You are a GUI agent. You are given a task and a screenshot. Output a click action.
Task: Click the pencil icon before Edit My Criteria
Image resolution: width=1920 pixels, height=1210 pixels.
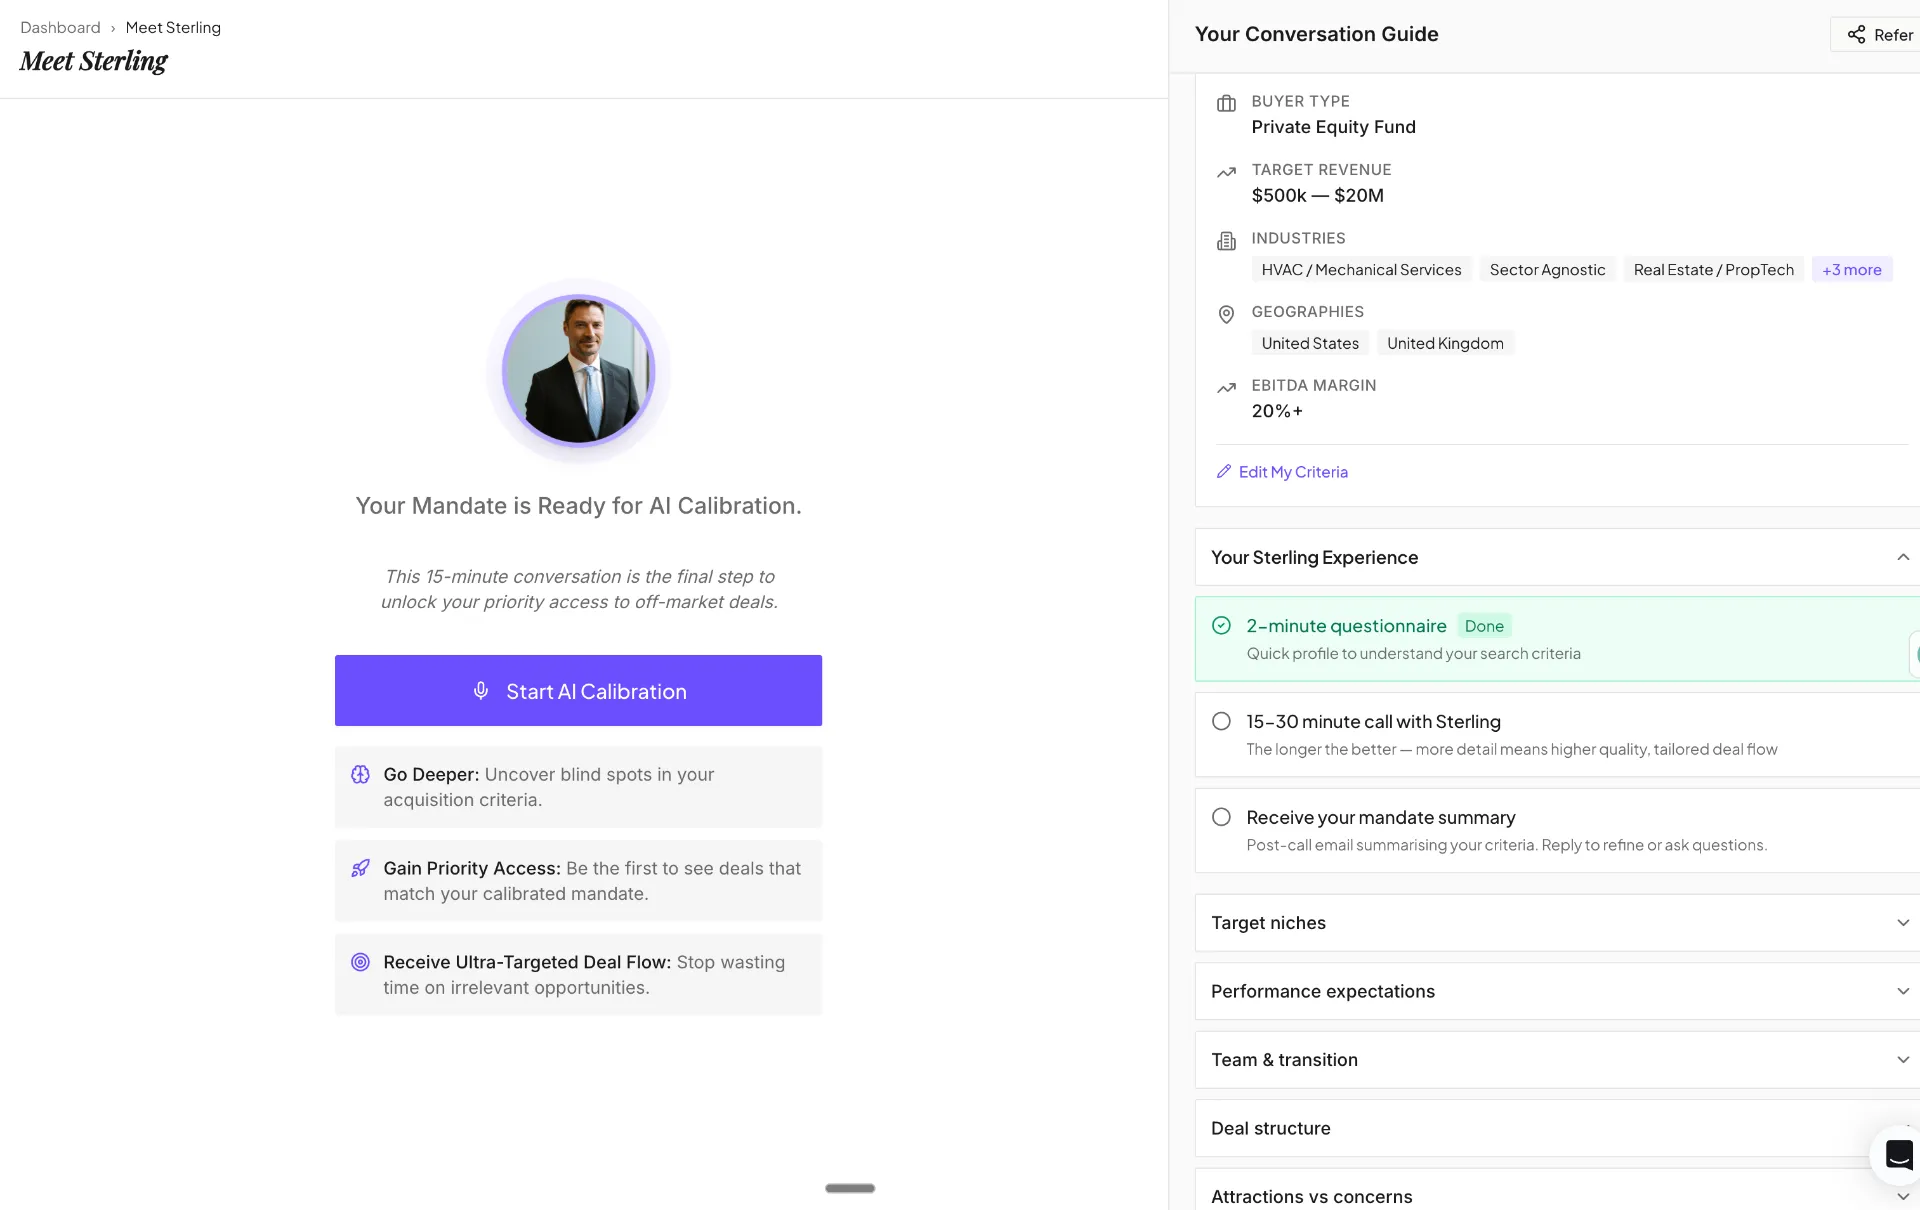(x=1225, y=471)
